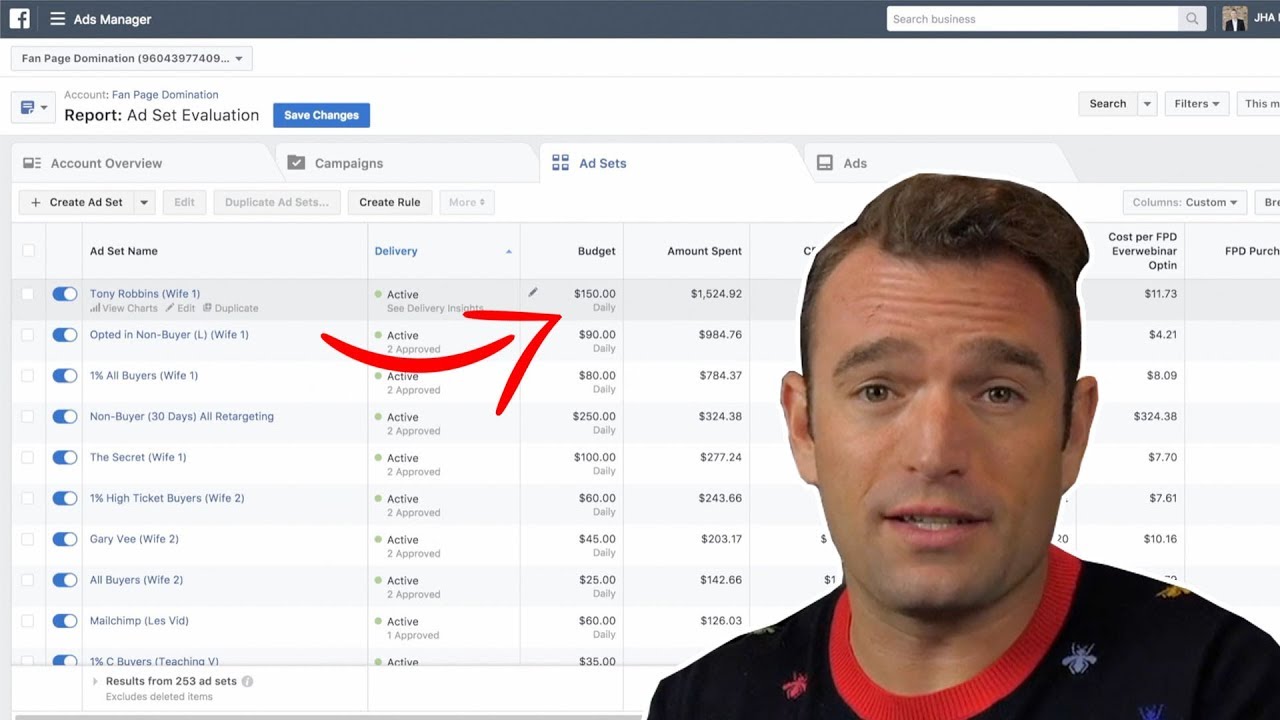Check the Tony Robbins (Wife 1) row checkbox

pyautogui.click(x=28, y=294)
